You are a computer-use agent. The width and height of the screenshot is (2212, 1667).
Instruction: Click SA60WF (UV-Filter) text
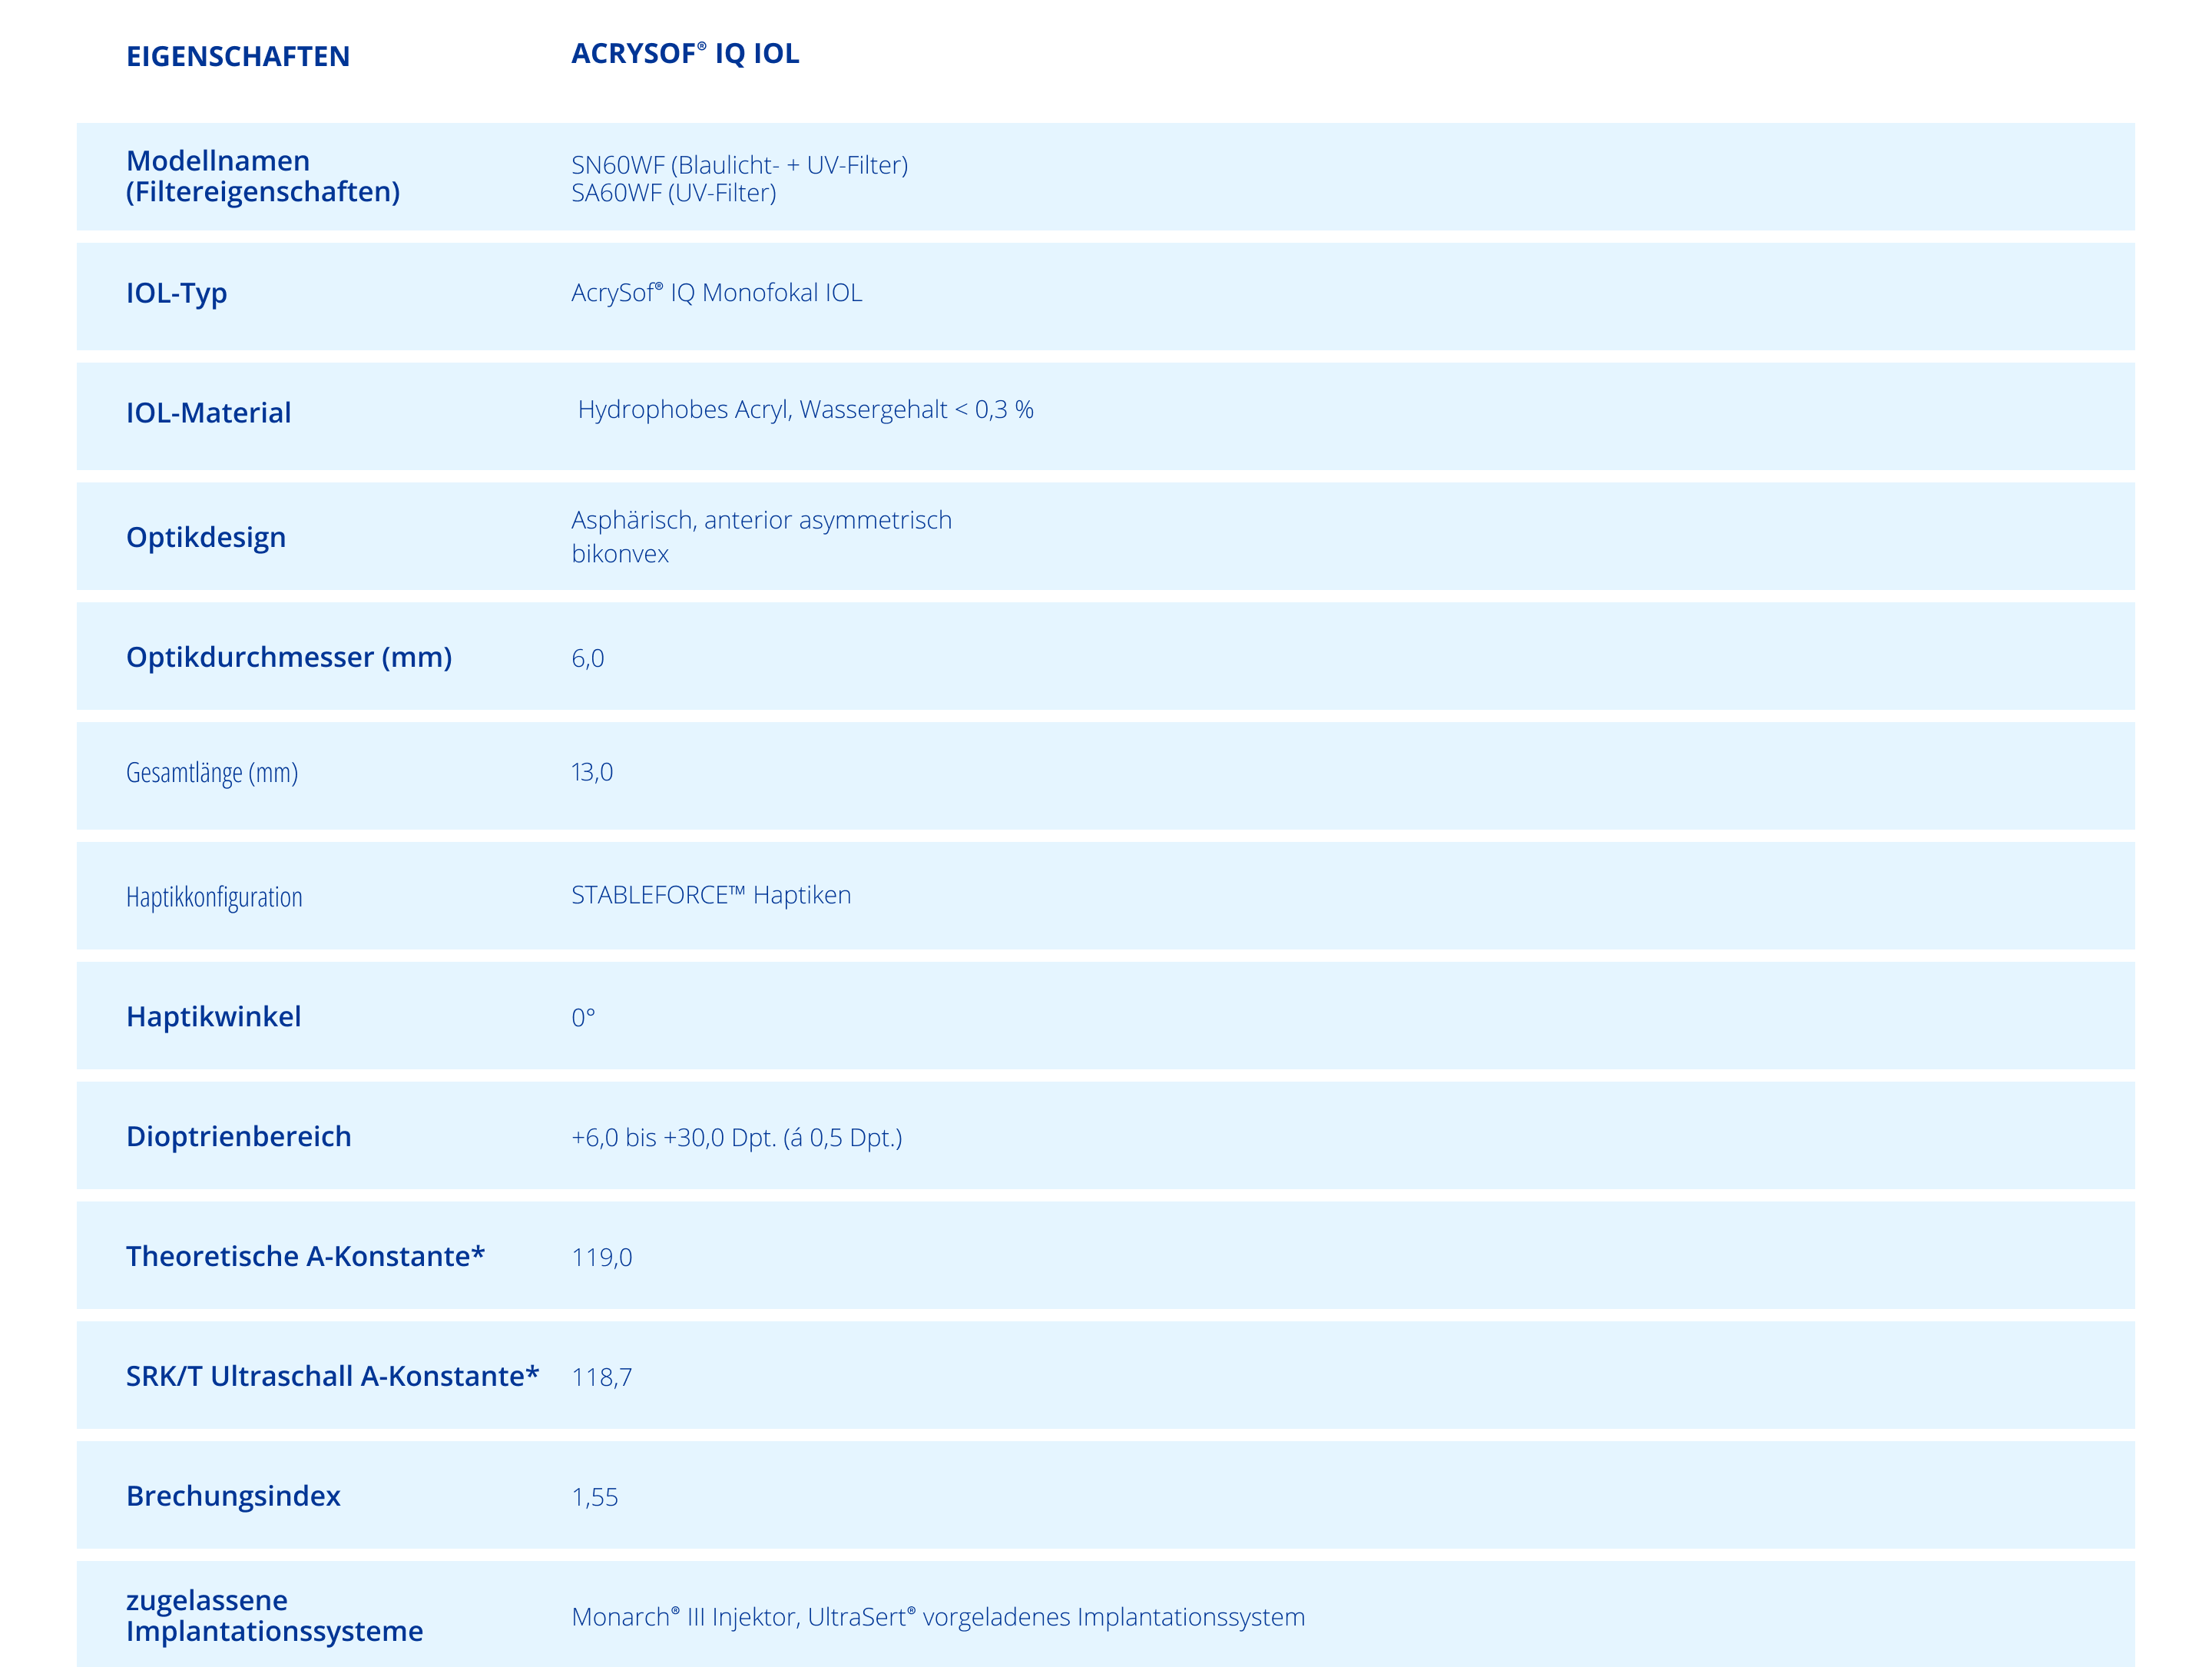pyautogui.click(x=673, y=192)
